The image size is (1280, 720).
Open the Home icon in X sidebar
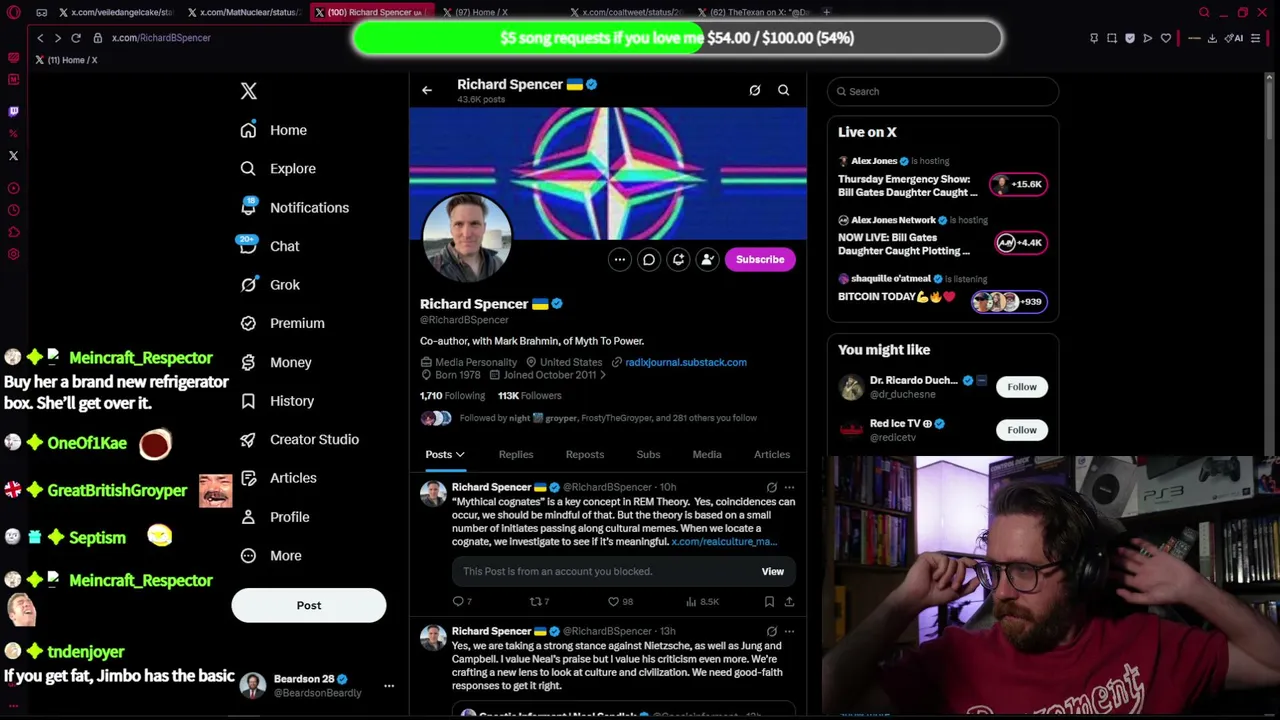248,130
